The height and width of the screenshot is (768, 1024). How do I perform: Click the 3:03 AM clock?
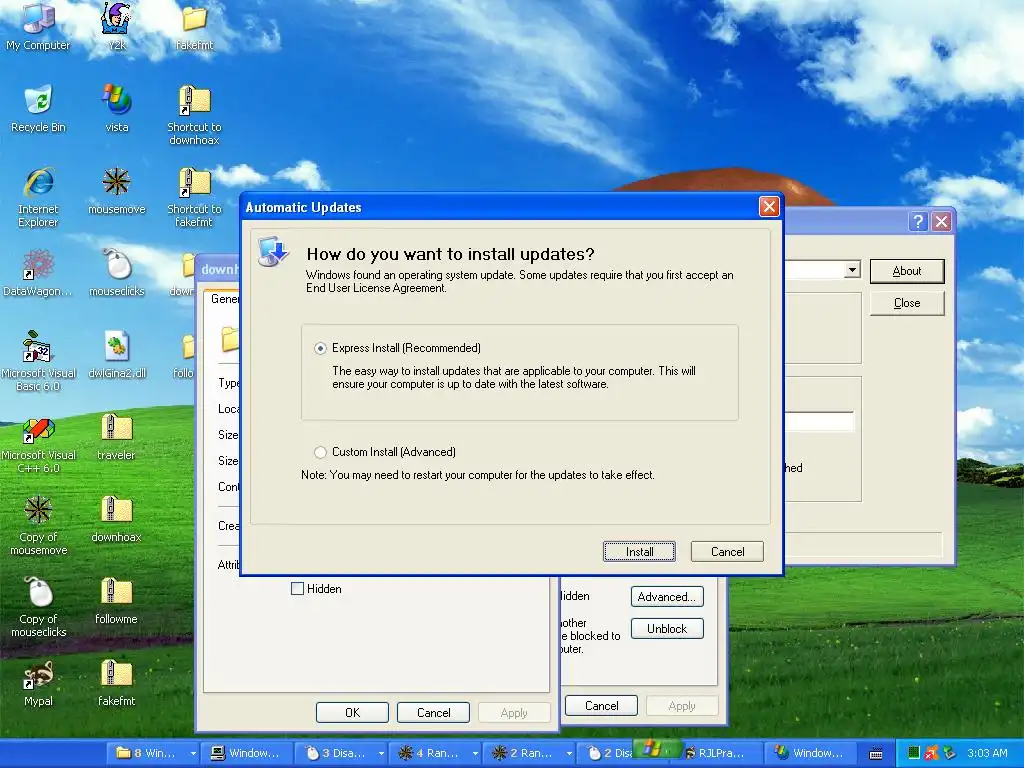pyautogui.click(x=987, y=753)
